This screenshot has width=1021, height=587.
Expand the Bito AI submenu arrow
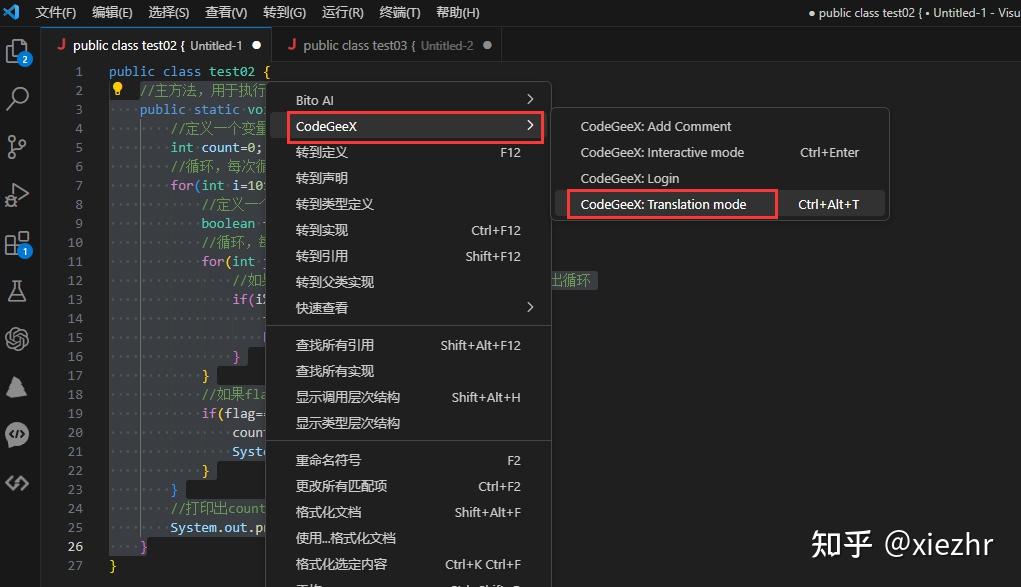[530, 99]
